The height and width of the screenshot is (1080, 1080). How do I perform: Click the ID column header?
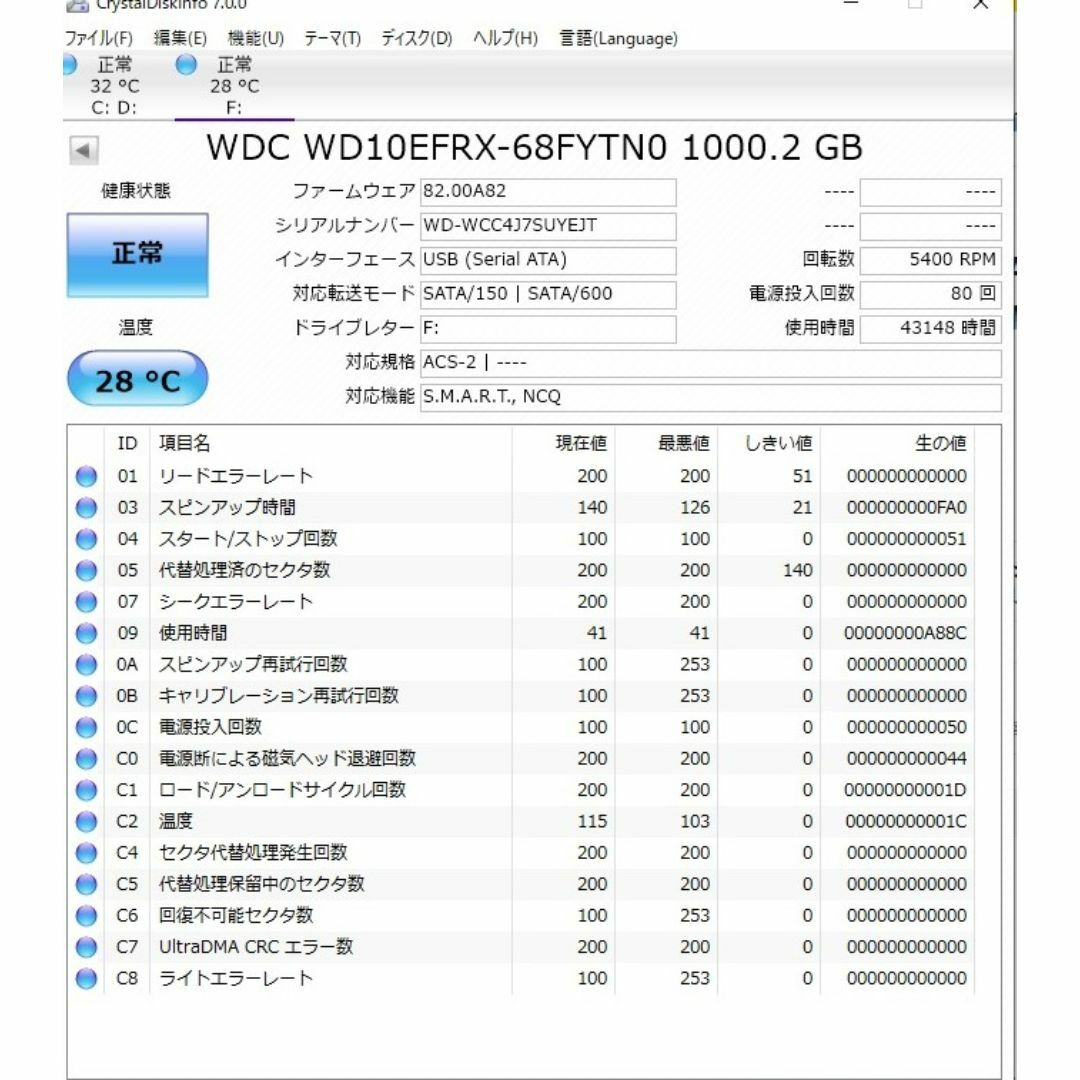click(127, 444)
